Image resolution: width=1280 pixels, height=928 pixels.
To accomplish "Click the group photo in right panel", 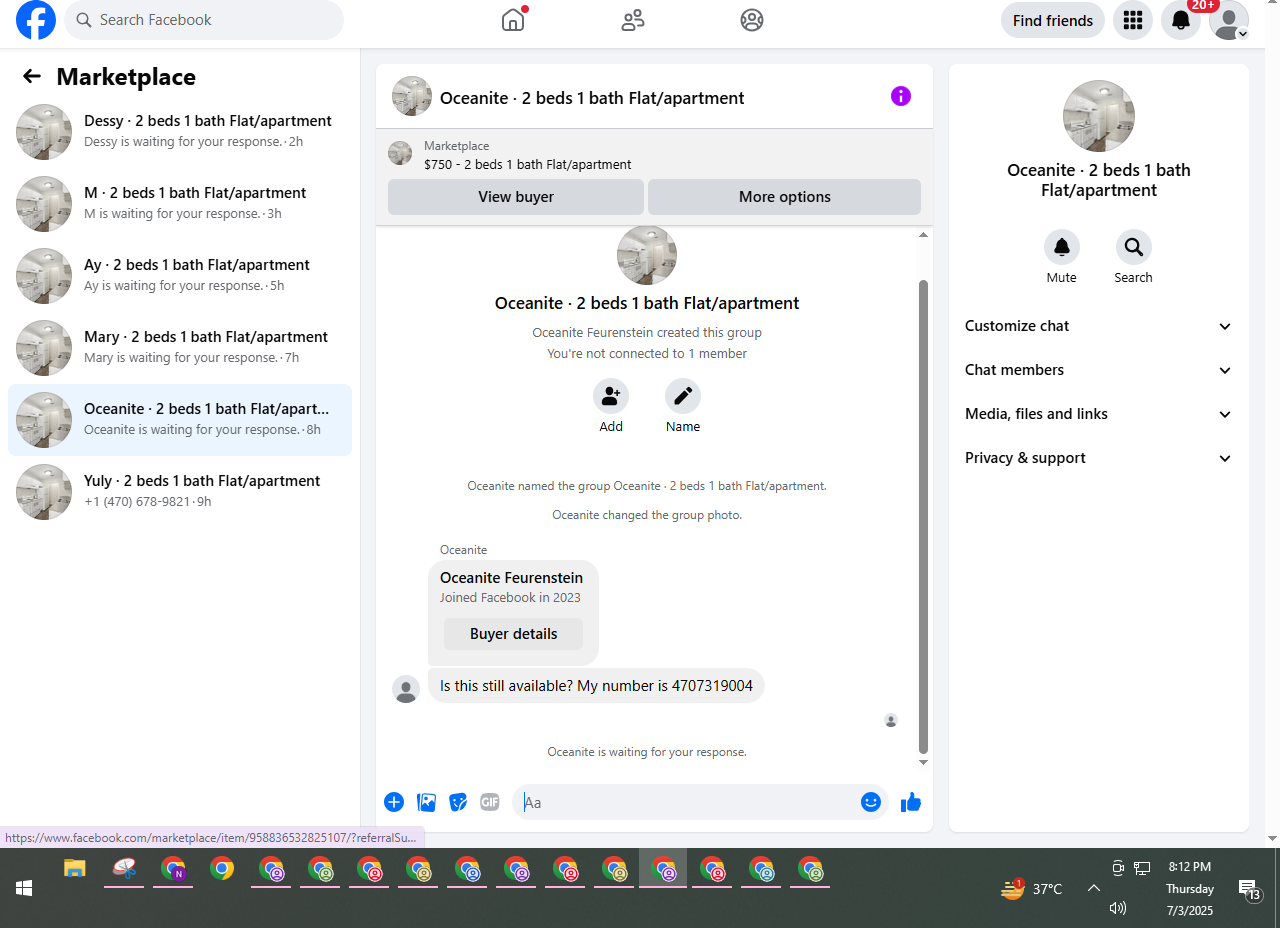I will tap(1099, 116).
